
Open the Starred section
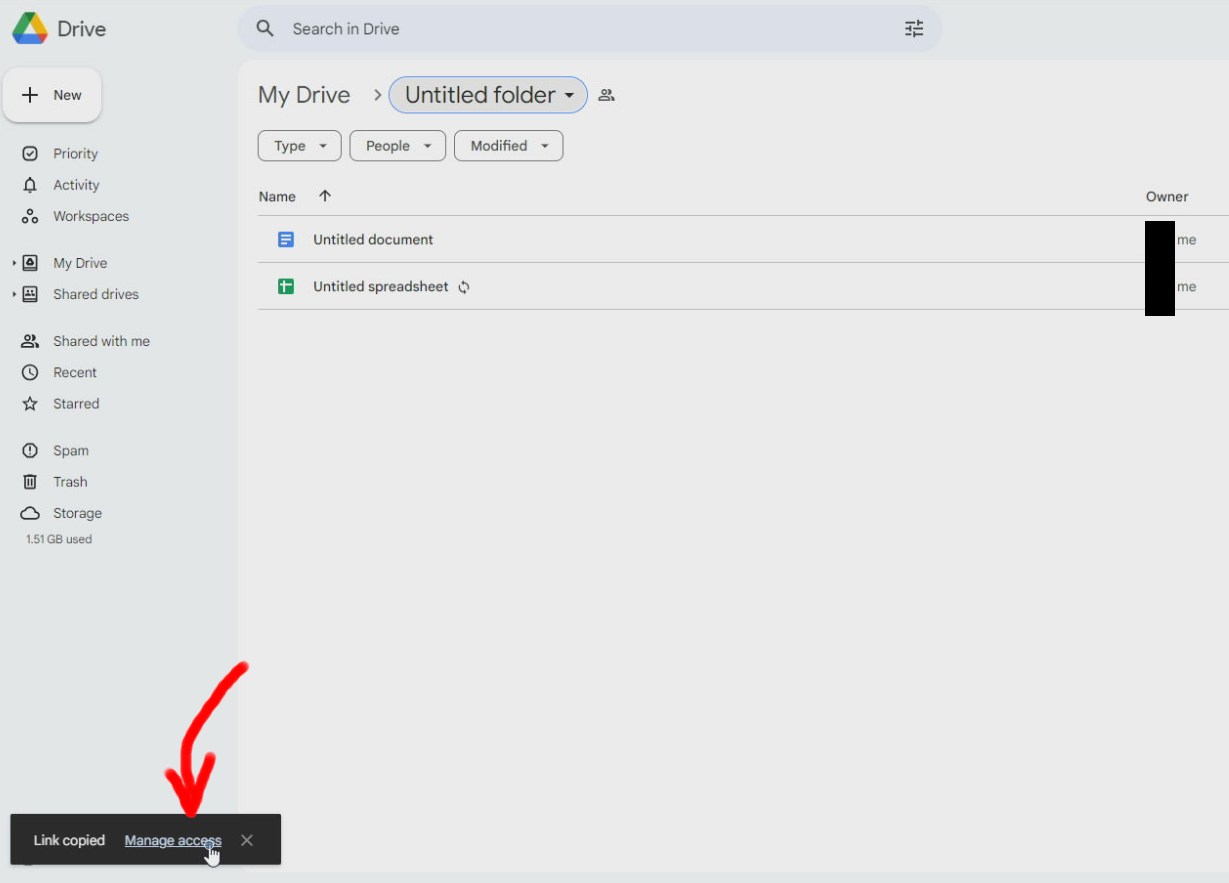(76, 404)
